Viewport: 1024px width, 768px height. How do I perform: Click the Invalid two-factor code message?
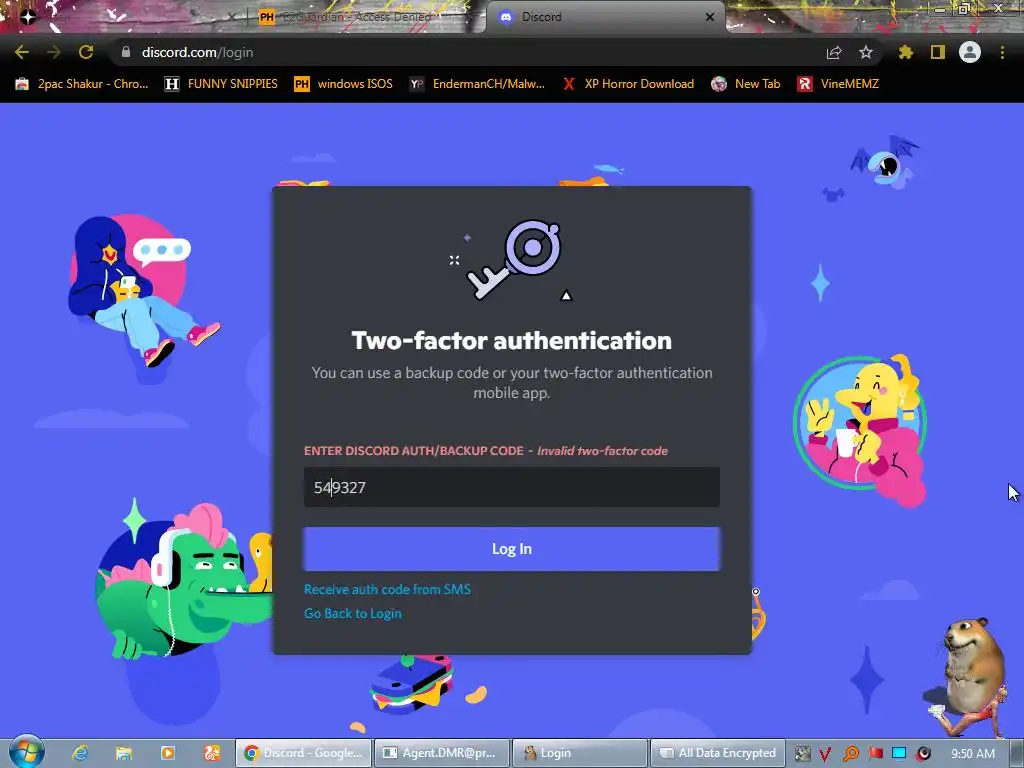click(602, 451)
